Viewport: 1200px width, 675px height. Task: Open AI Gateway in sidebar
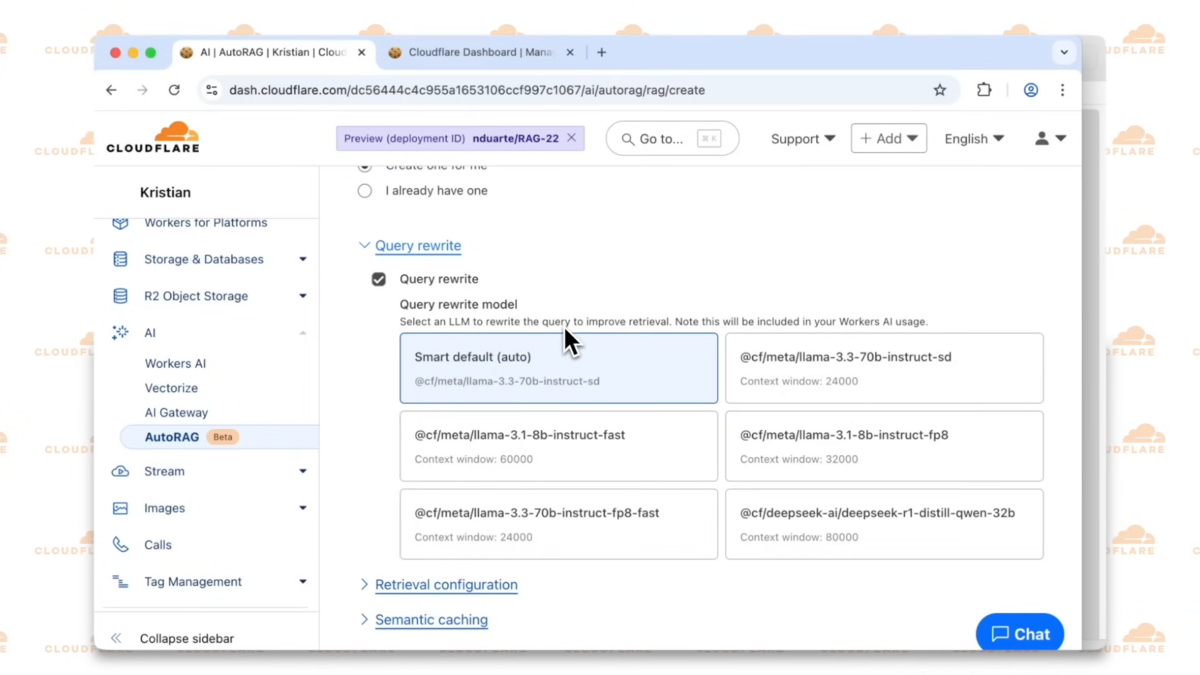(176, 413)
